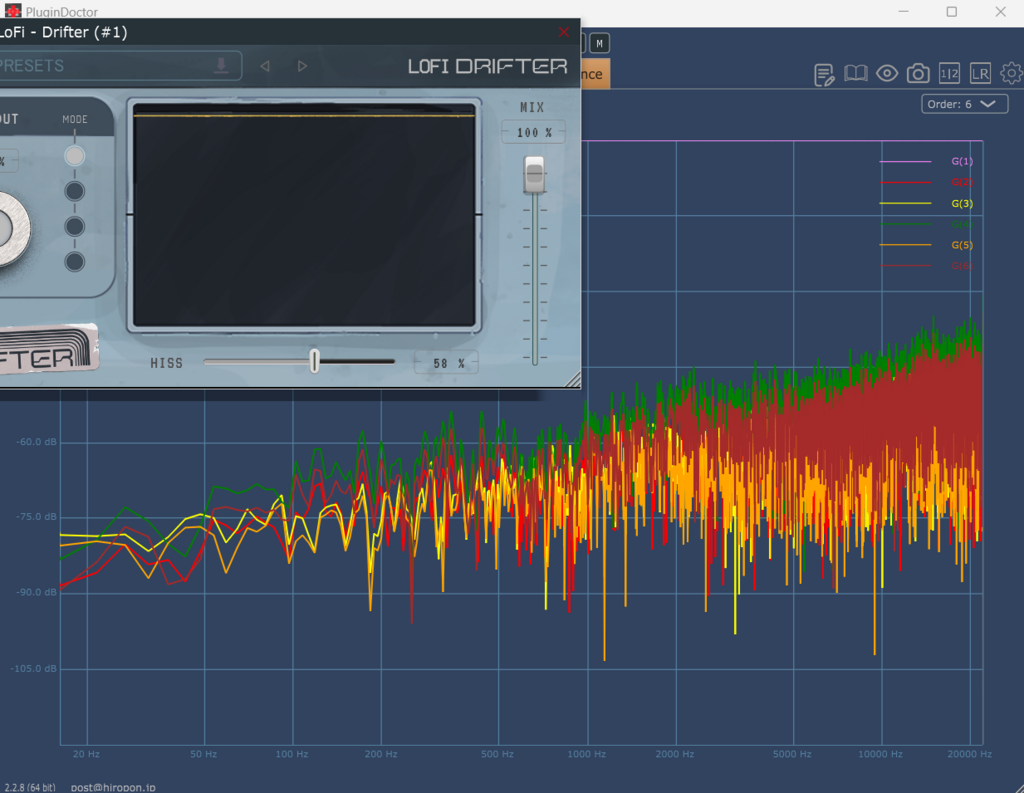Take a snapshot with the camera icon
Image resolution: width=1024 pixels, height=793 pixels.
[x=918, y=73]
